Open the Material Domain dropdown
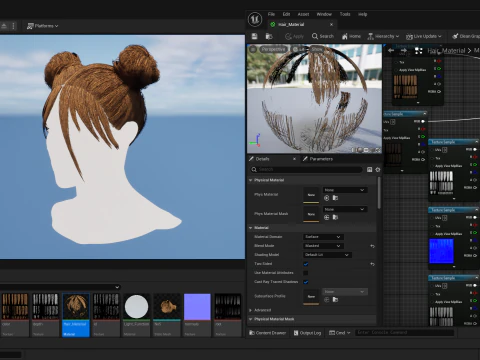 [x=323, y=237]
